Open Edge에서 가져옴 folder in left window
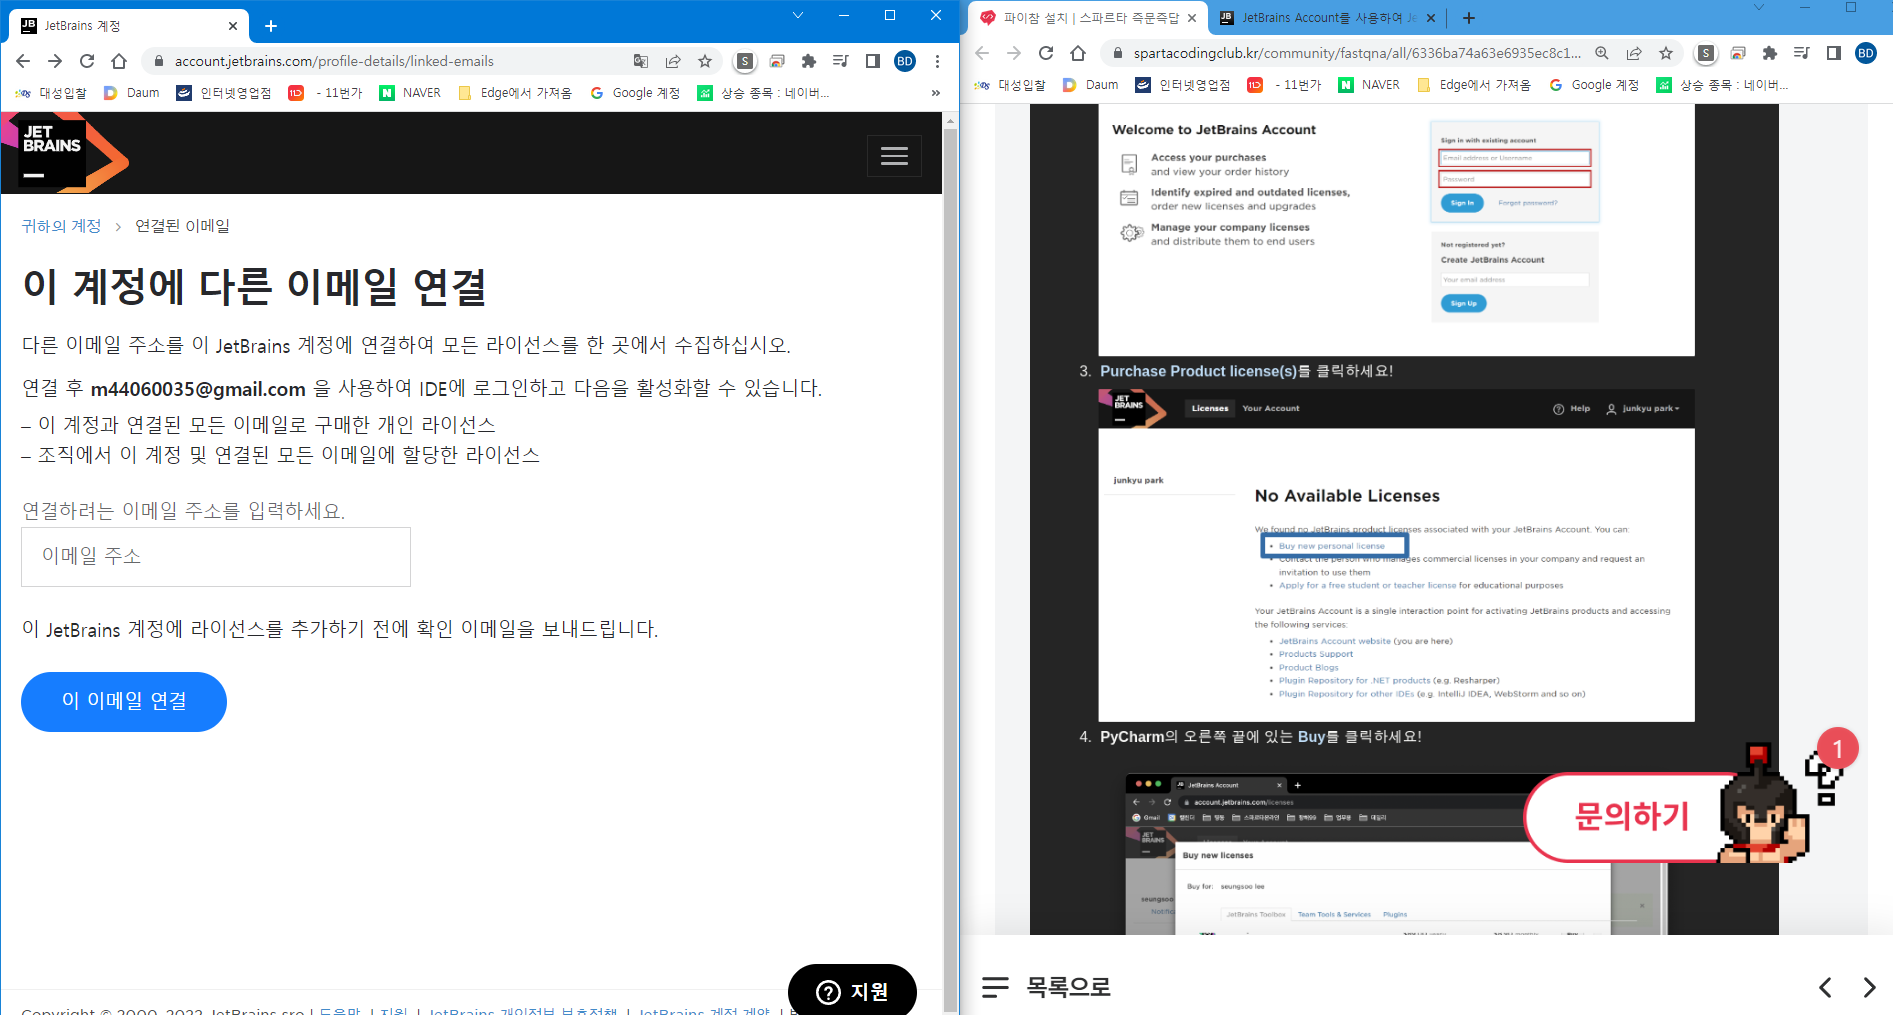 tap(515, 93)
